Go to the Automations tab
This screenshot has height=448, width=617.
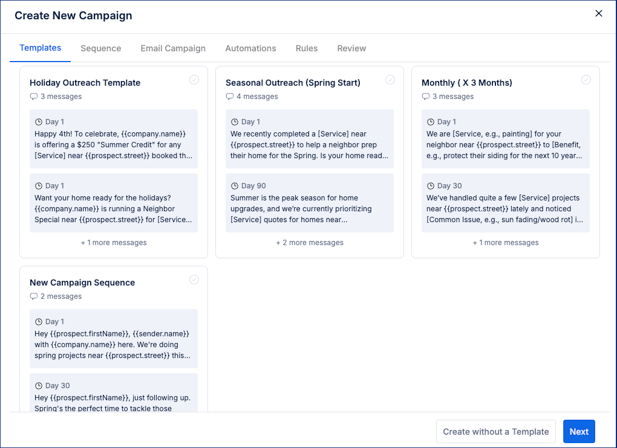[x=250, y=48]
